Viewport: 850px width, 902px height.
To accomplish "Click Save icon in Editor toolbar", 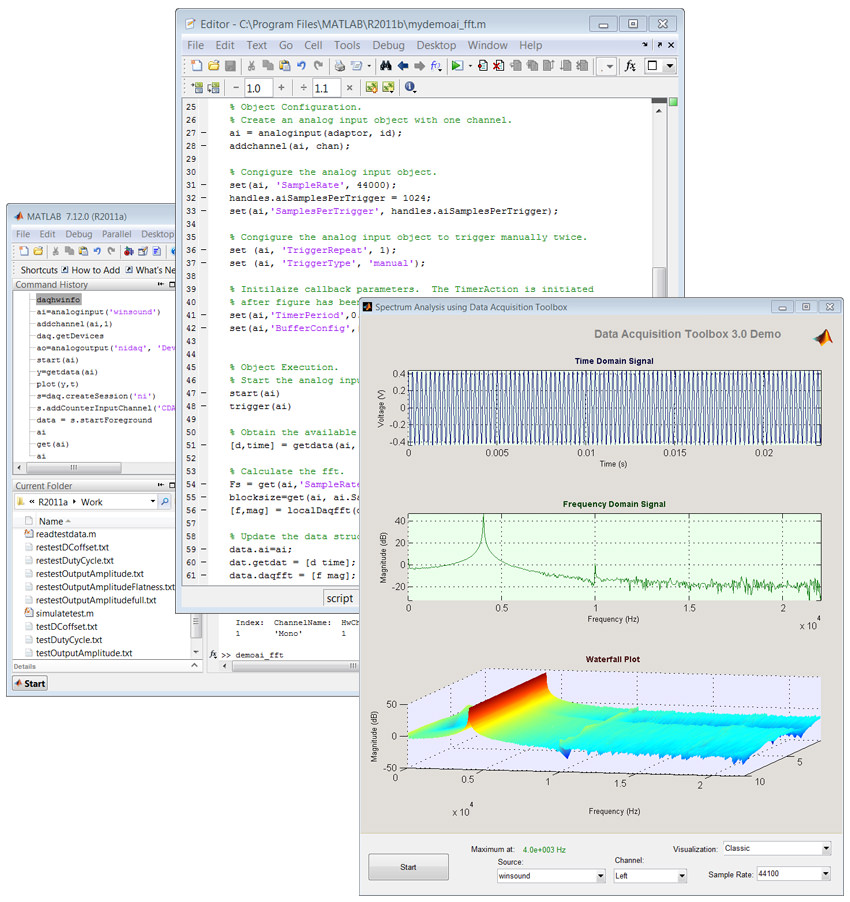I will [x=230, y=66].
